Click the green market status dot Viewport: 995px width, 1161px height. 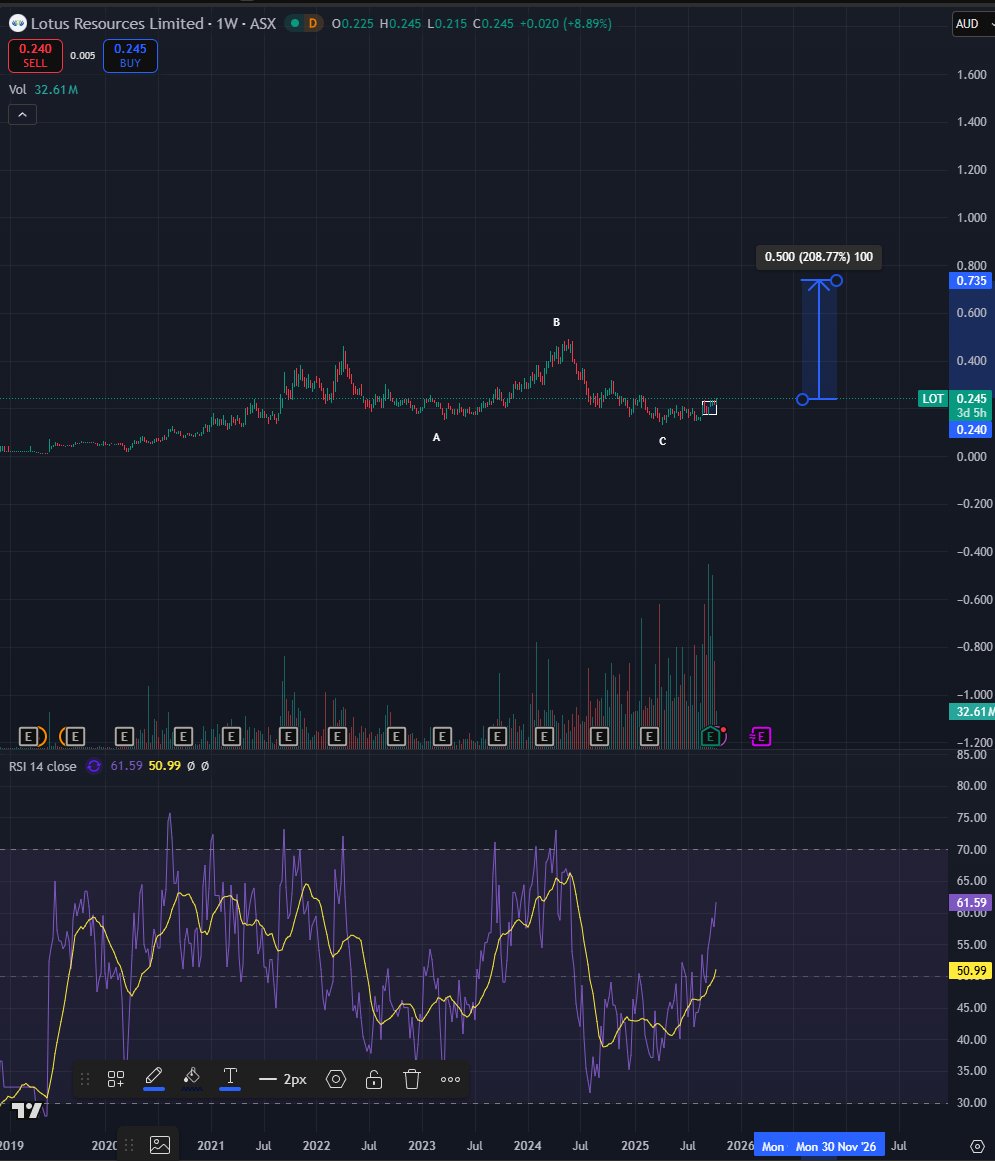click(295, 24)
